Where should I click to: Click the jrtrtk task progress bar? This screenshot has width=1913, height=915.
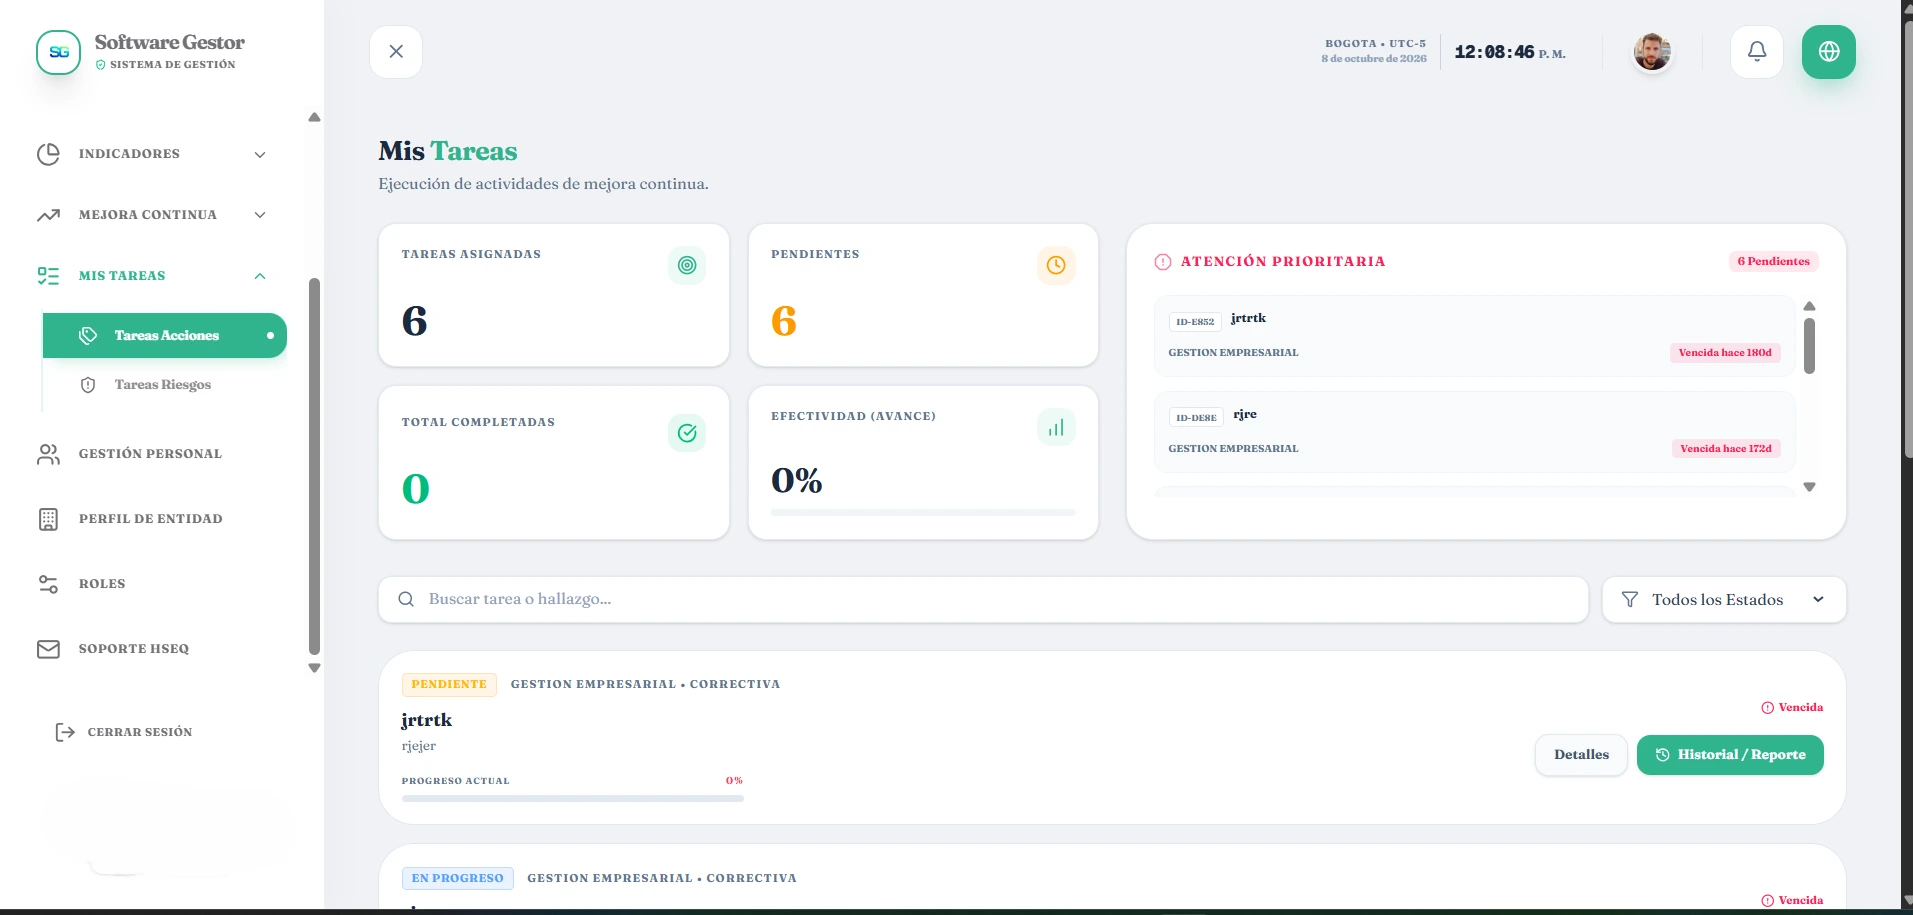pyautogui.click(x=573, y=798)
